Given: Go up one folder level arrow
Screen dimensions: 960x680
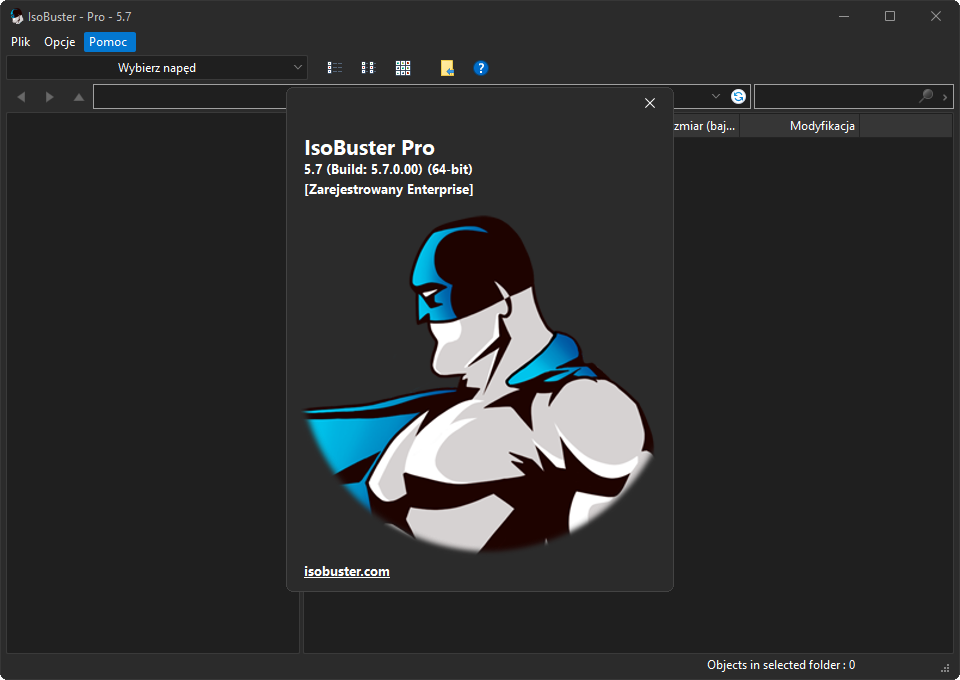Looking at the screenshot, I should (x=78, y=97).
